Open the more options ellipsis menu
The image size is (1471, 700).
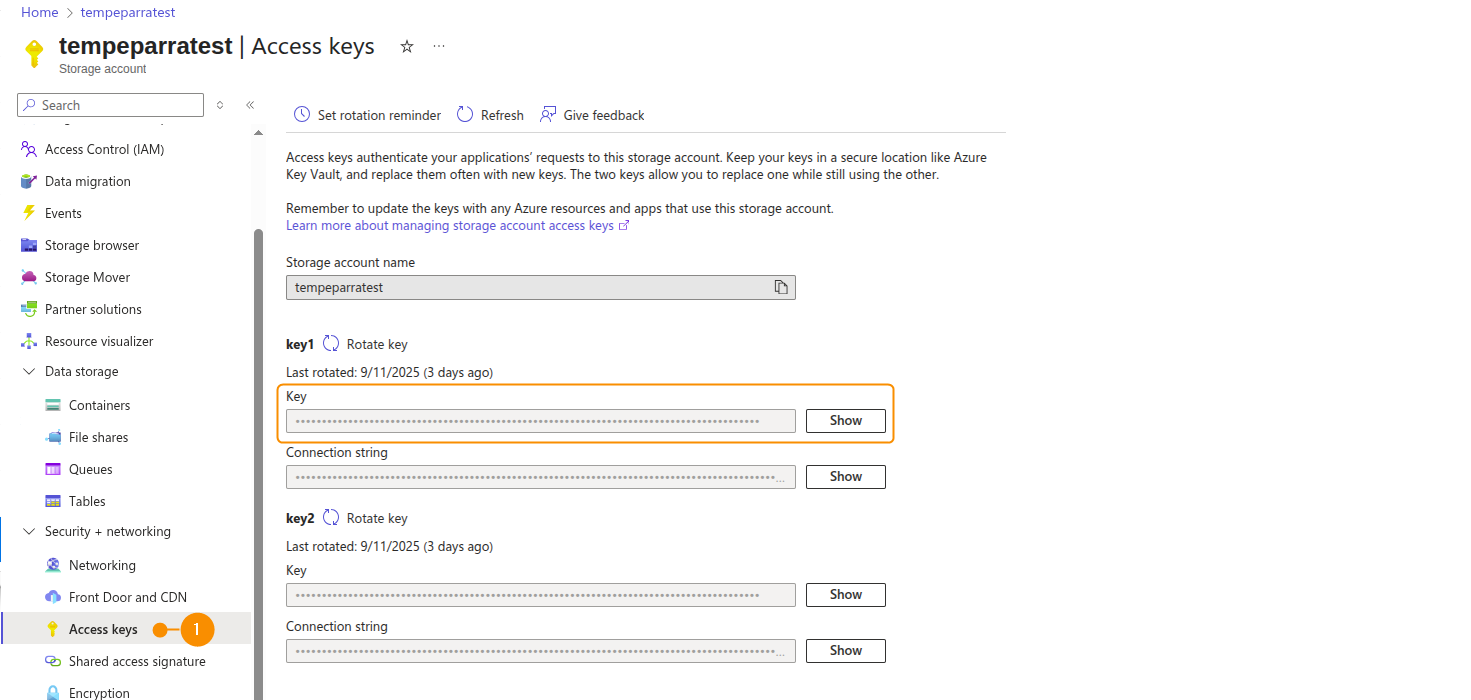click(x=439, y=47)
